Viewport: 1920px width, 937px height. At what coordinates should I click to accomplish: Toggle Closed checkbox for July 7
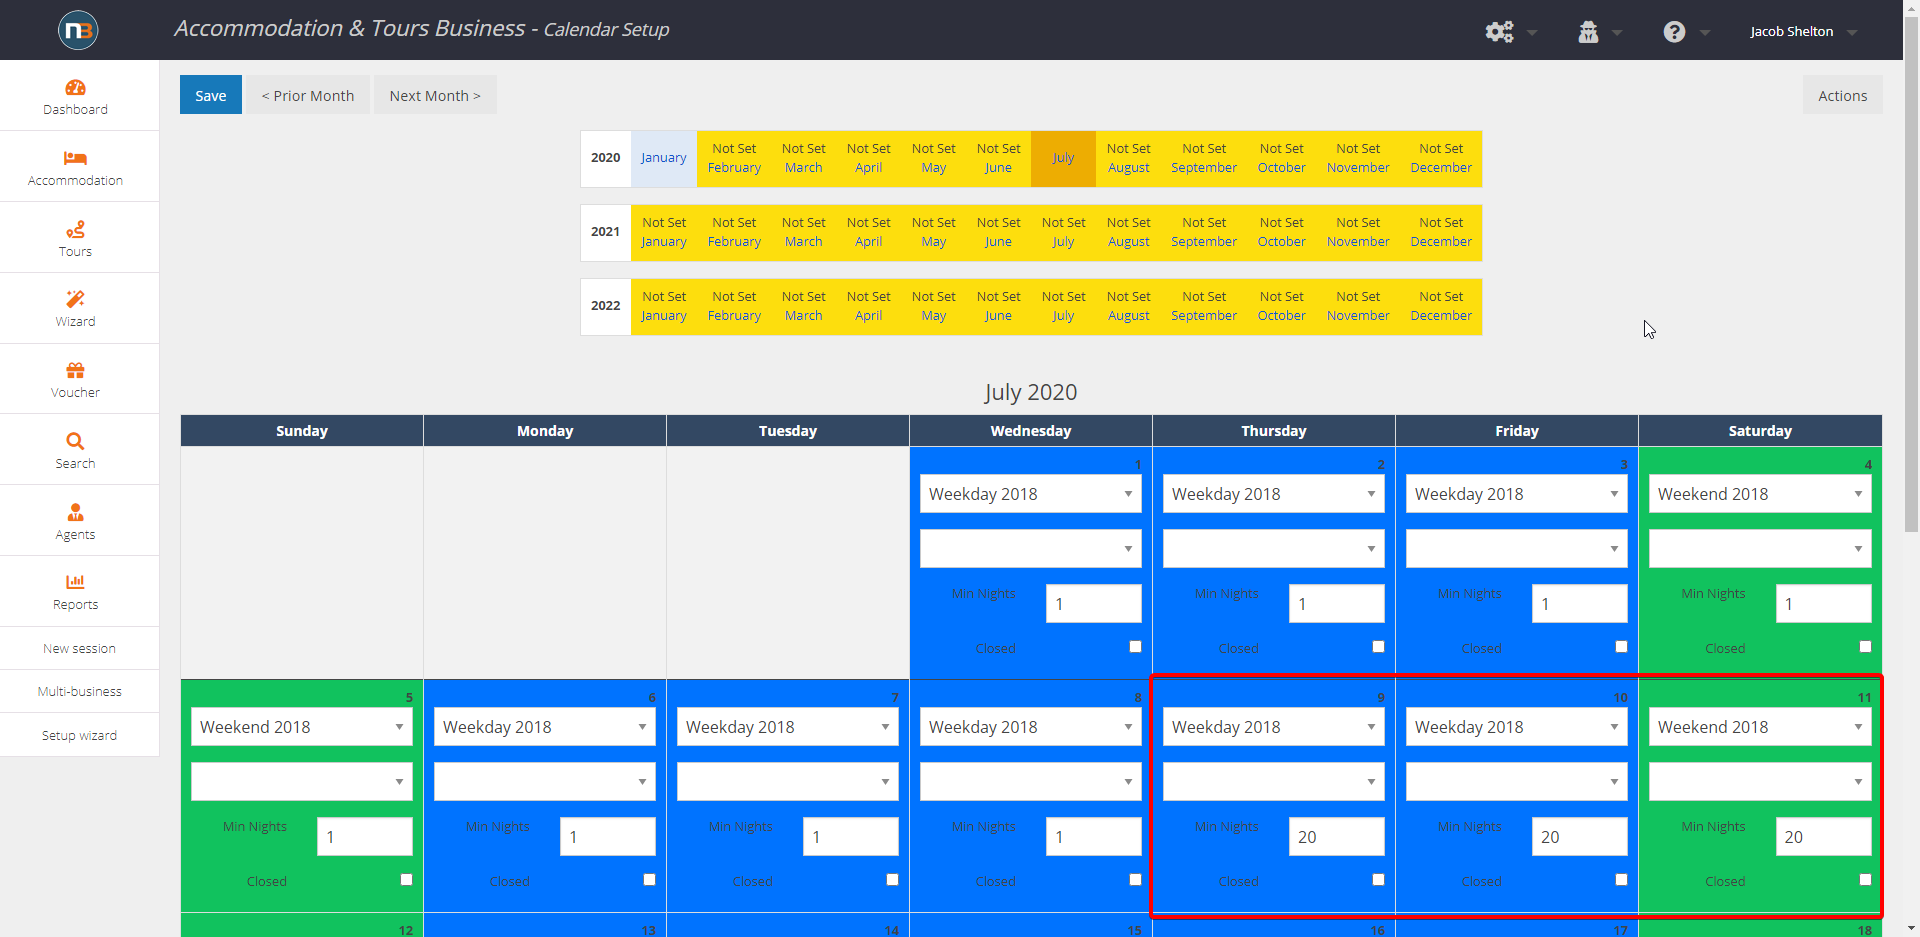(x=892, y=880)
